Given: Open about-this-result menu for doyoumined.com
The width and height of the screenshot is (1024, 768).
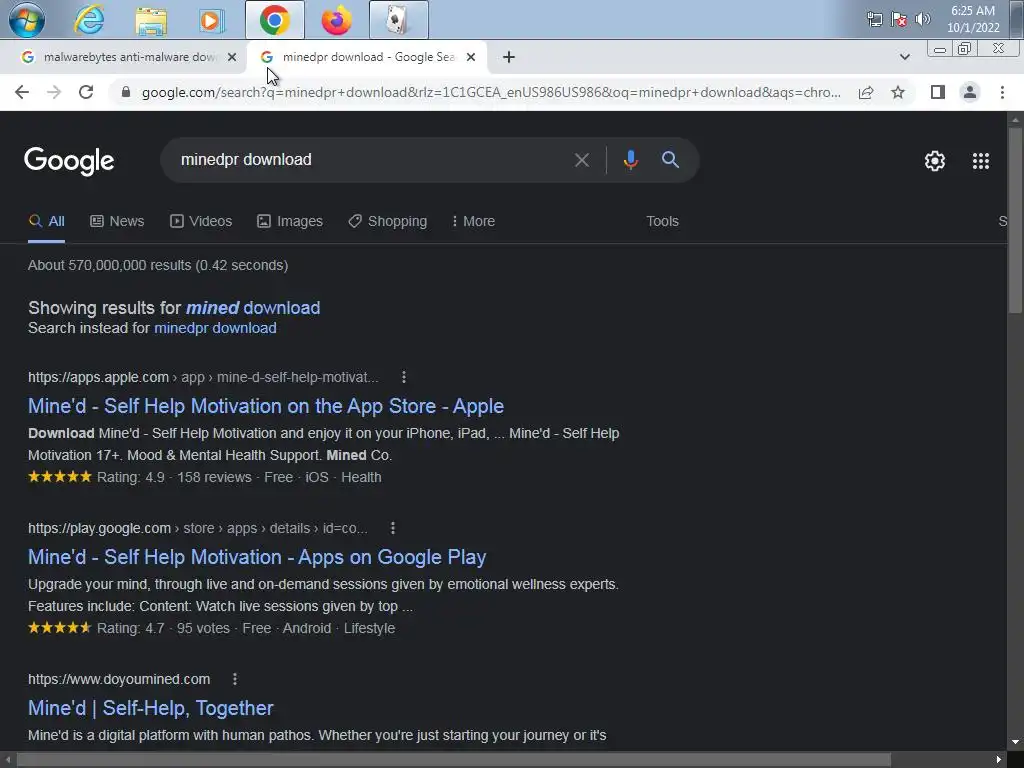Looking at the screenshot, I should tap(234, 679).
